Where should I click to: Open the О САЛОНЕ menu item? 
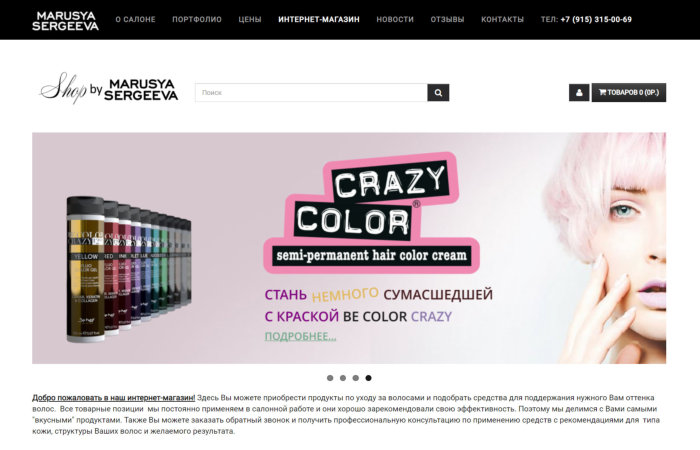pyautogui.click(x=135, y=20)
